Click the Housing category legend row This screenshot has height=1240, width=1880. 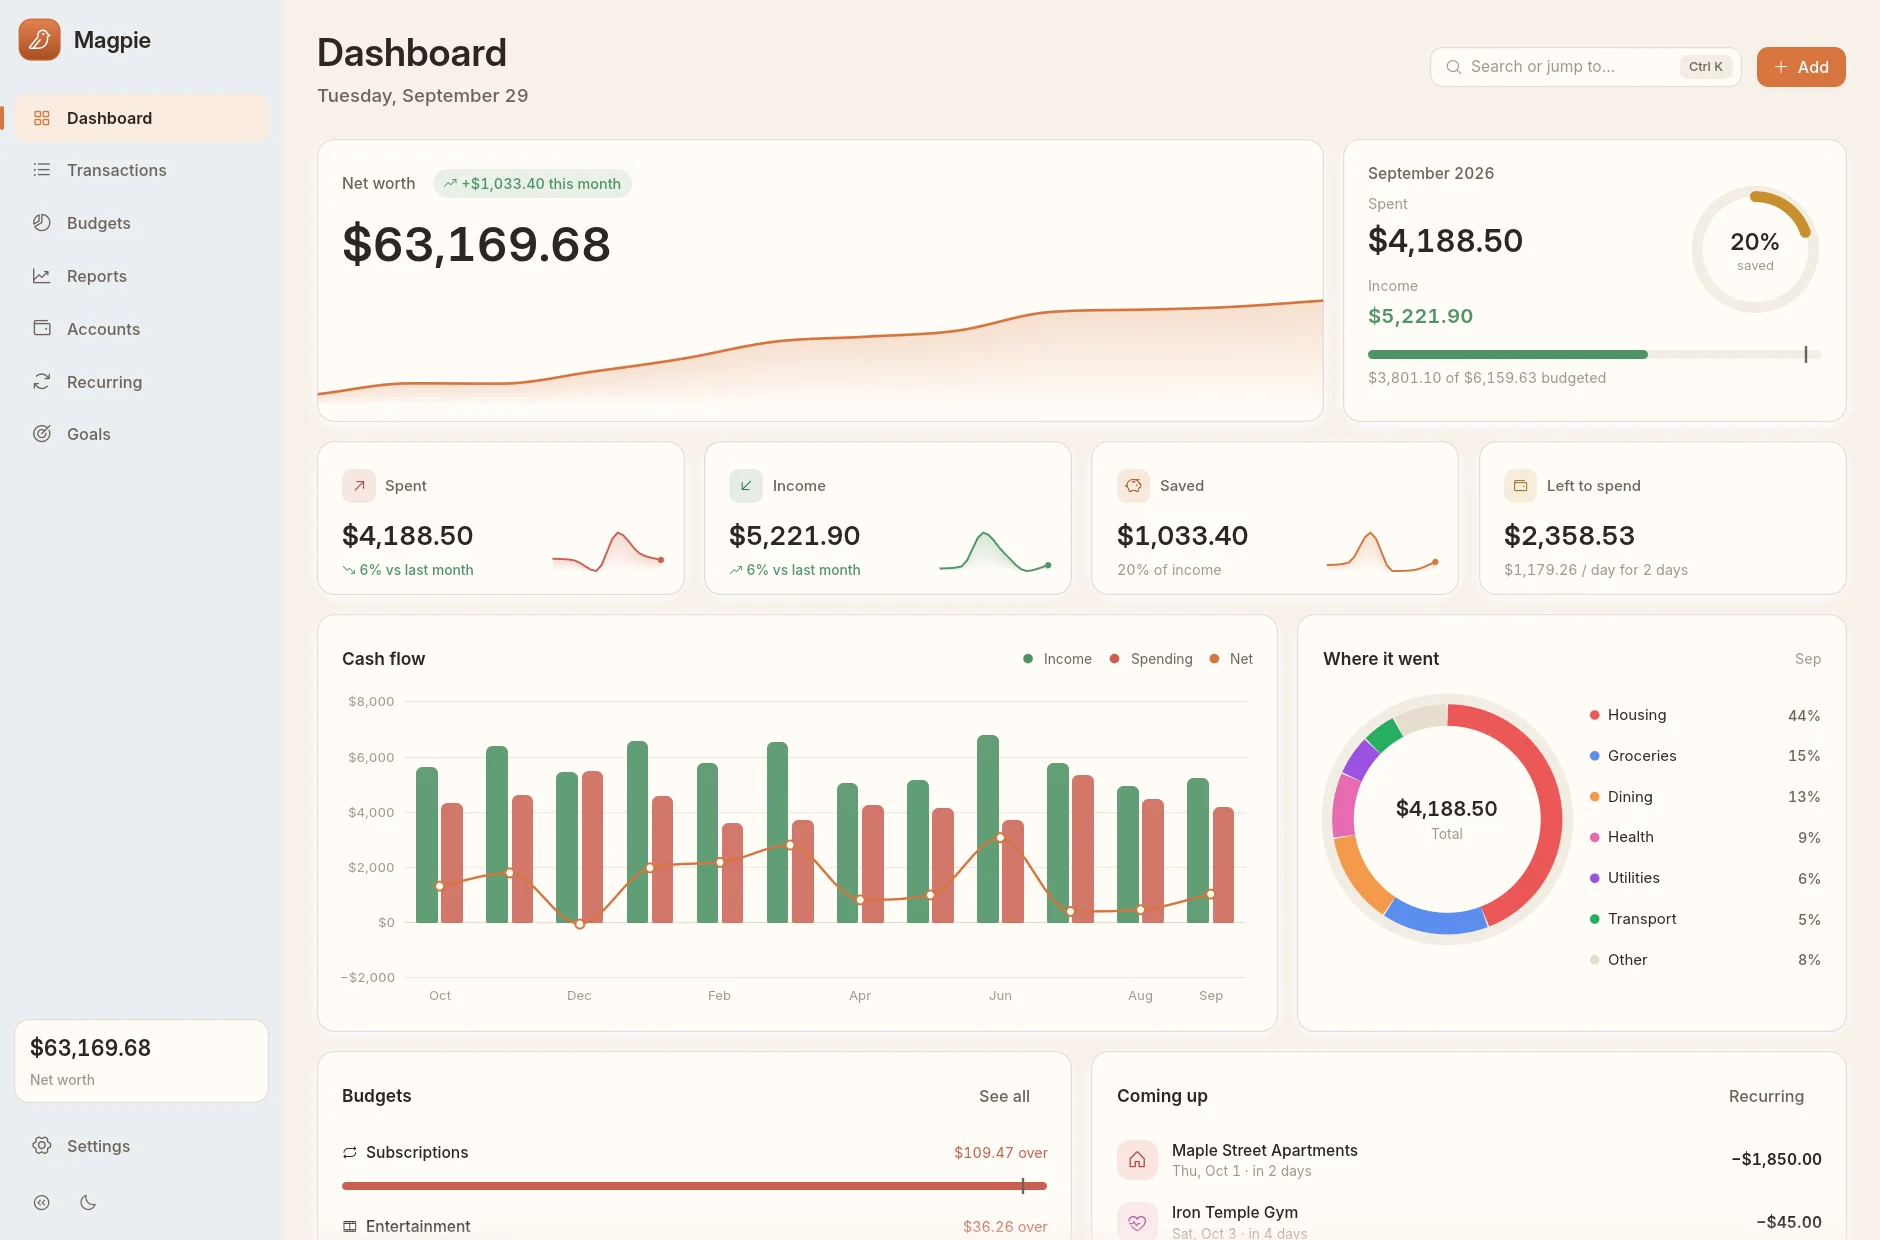pyautogui.click(x=1705, y=715)
